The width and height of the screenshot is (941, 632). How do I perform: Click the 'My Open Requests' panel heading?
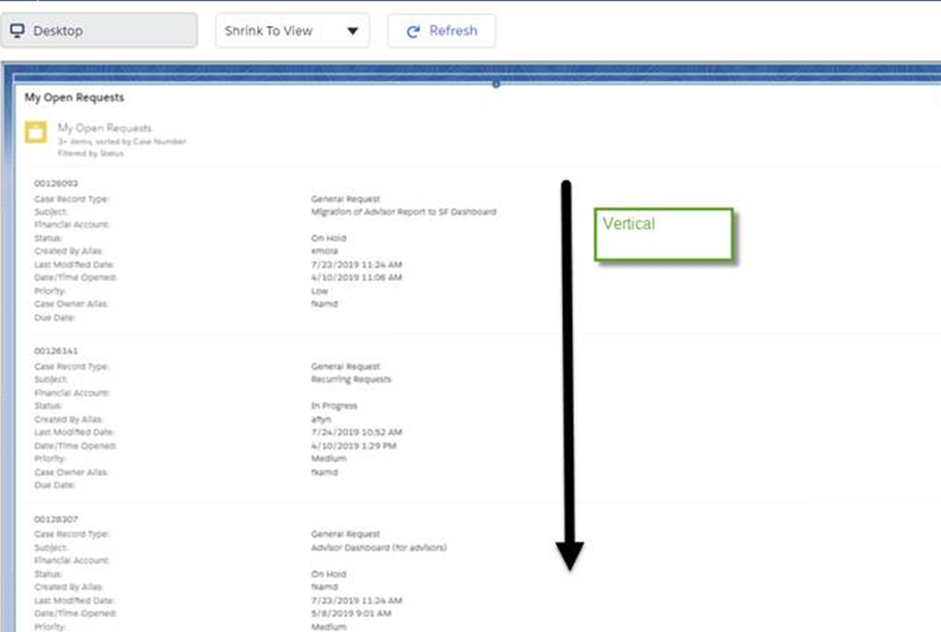[x=74, y=97]
